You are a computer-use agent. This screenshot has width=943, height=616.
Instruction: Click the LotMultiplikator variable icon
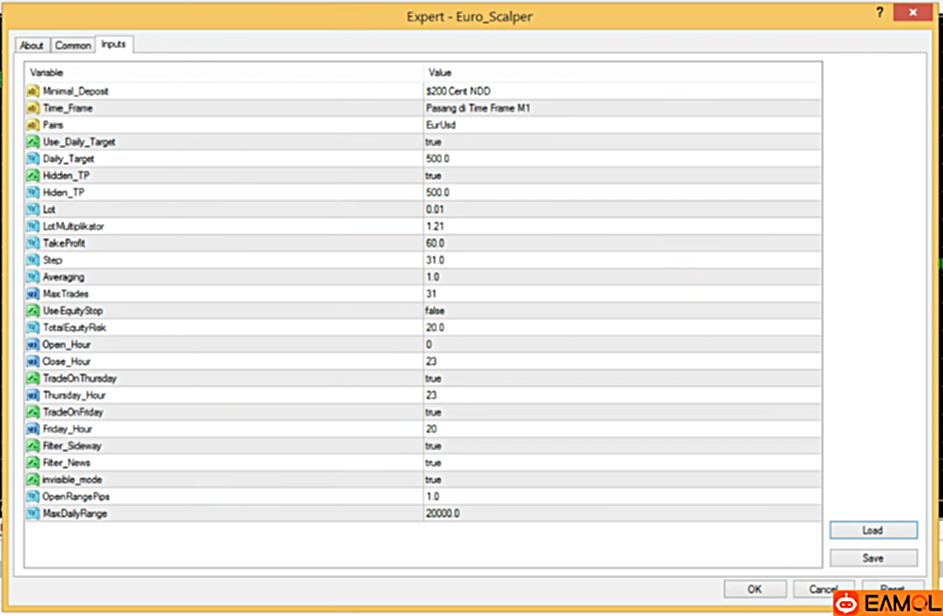pos(32,226)
